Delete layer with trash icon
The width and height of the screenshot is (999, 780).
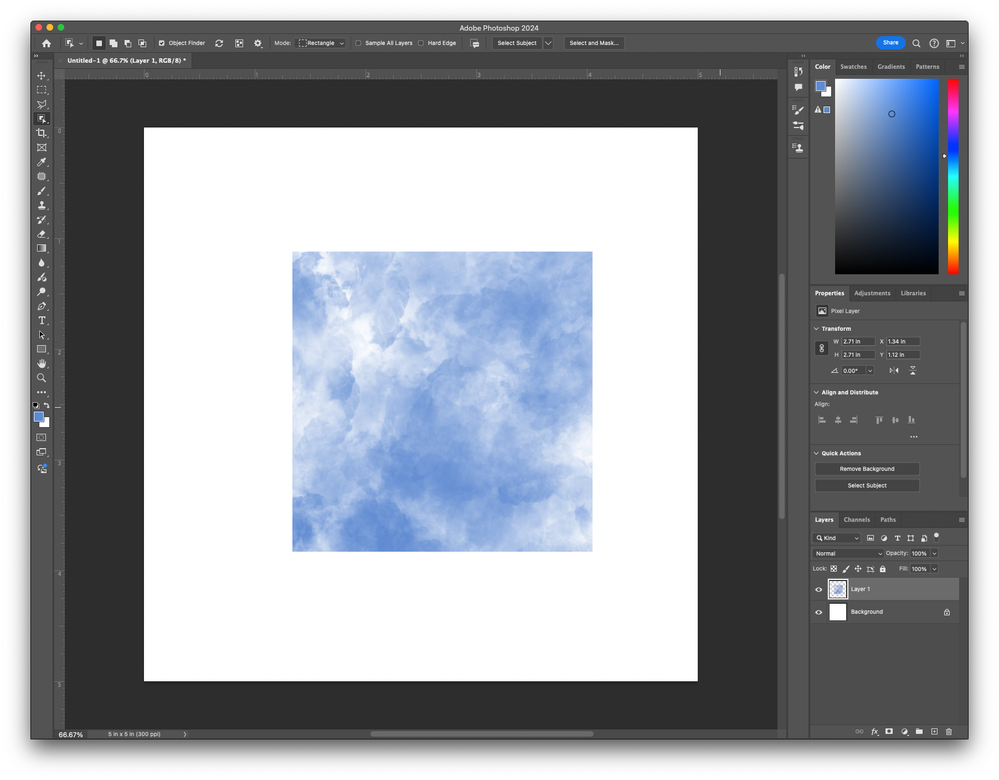click(x=949, y=732)
